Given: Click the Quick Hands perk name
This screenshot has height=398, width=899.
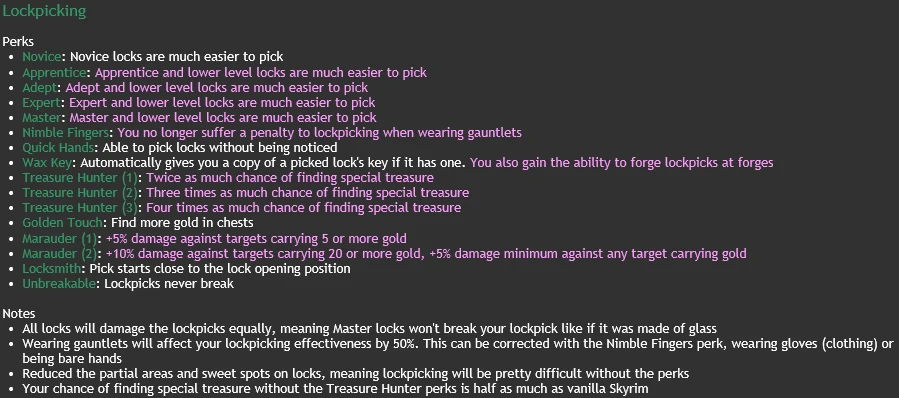Looking at the screenshot, I should pyautogui.click(x=58, y=148).
